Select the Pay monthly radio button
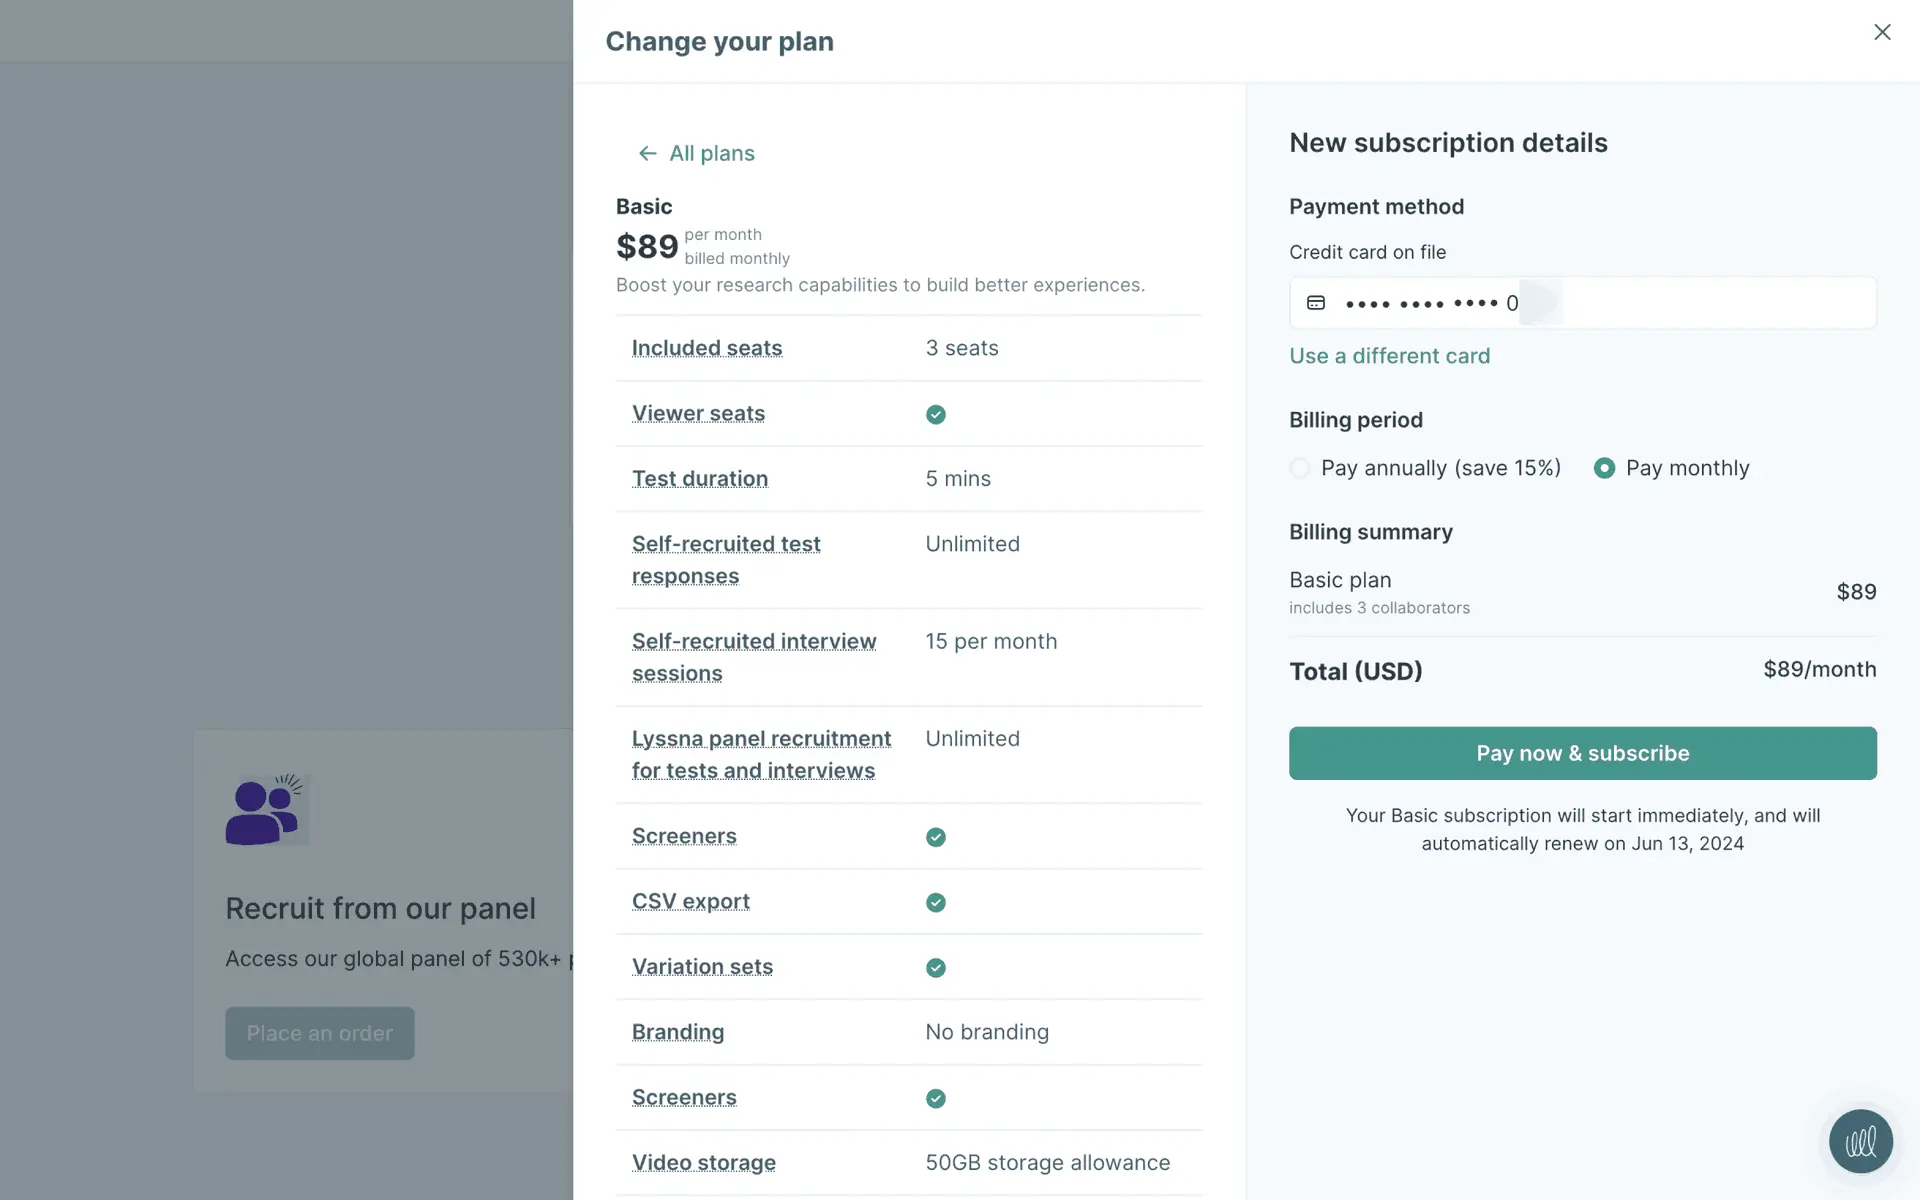Screen dimensions: 1920x1200 1604,468
